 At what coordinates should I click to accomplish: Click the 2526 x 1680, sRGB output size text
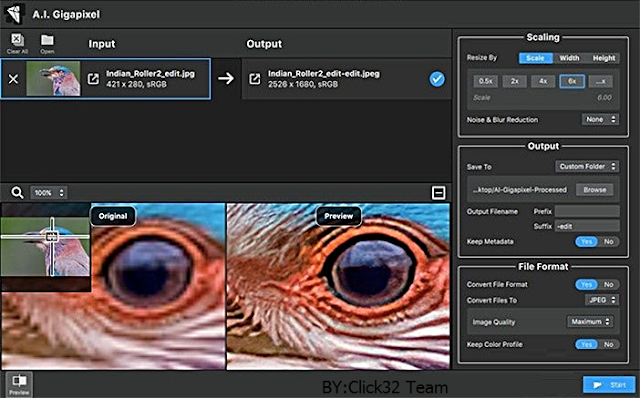[303, 84]
